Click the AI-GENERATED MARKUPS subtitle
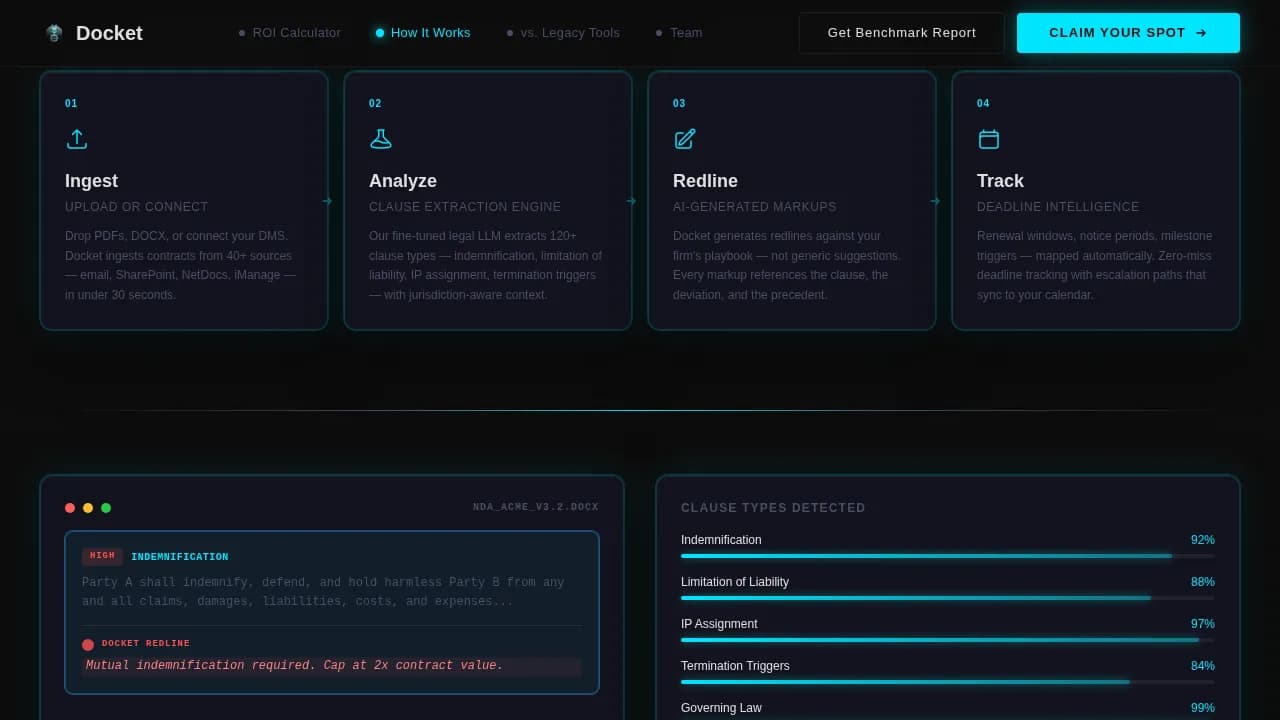1280x720 pixels. [x=755, y=207]
